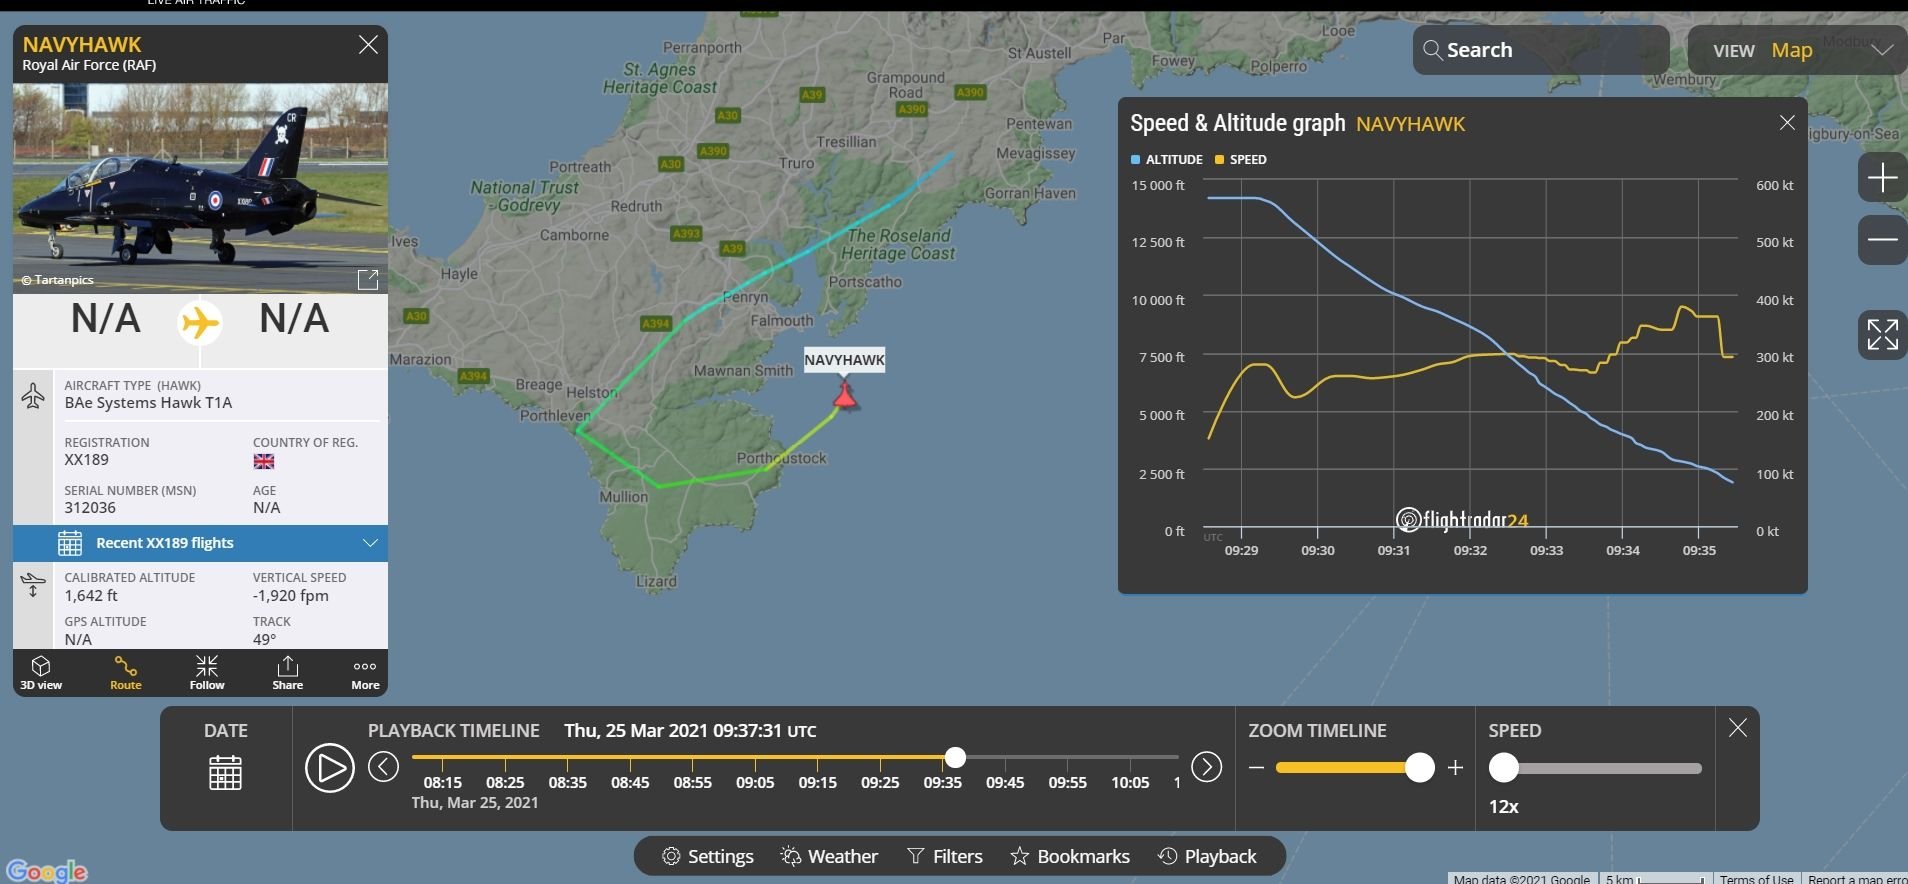Click the vertical speed -1,920 fpm
The height and width of the screenshot is (884, 1908).
[x=291, y=596]
